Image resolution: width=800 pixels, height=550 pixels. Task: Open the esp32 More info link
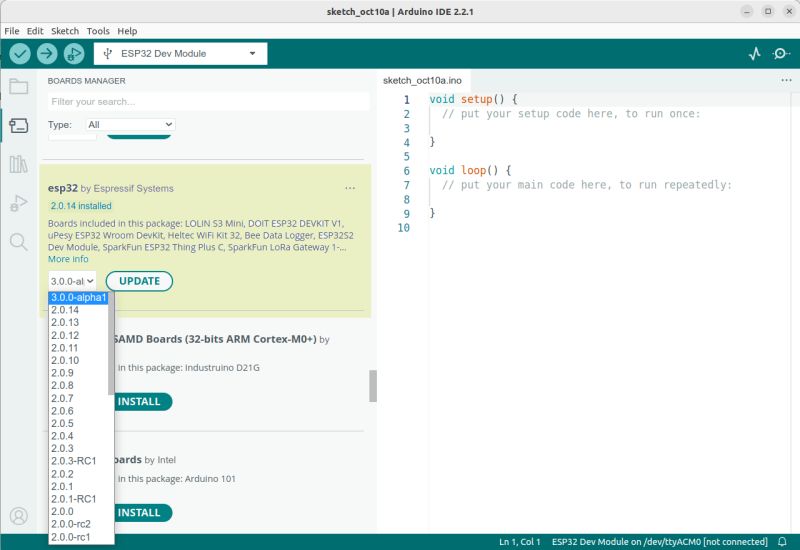point(68,259)
